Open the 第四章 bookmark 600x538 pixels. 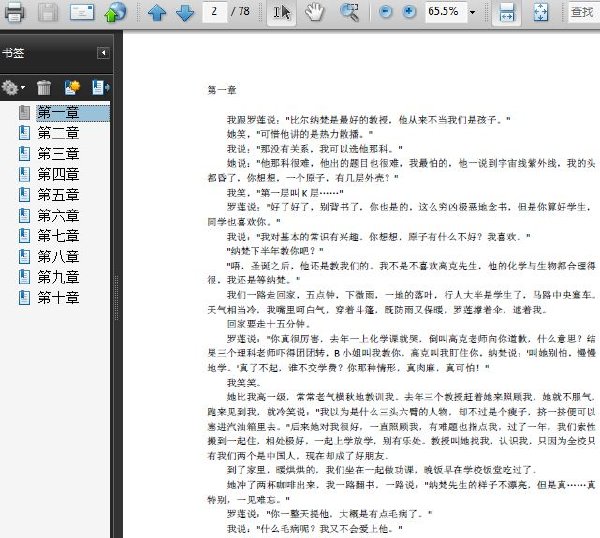58,174
